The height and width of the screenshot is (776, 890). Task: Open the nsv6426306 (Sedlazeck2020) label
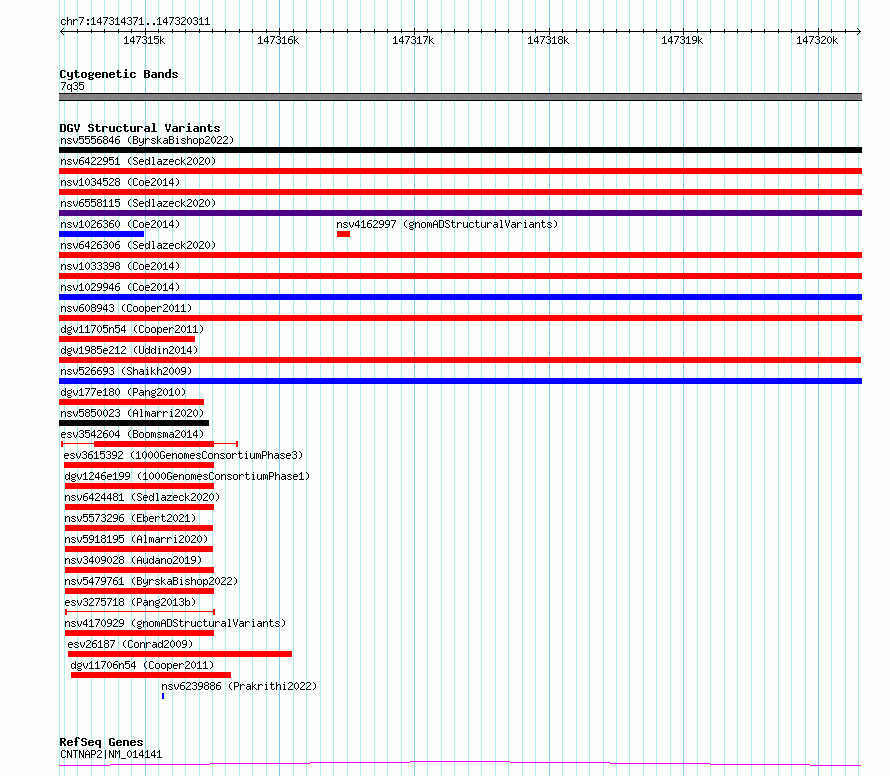[138, 245]
